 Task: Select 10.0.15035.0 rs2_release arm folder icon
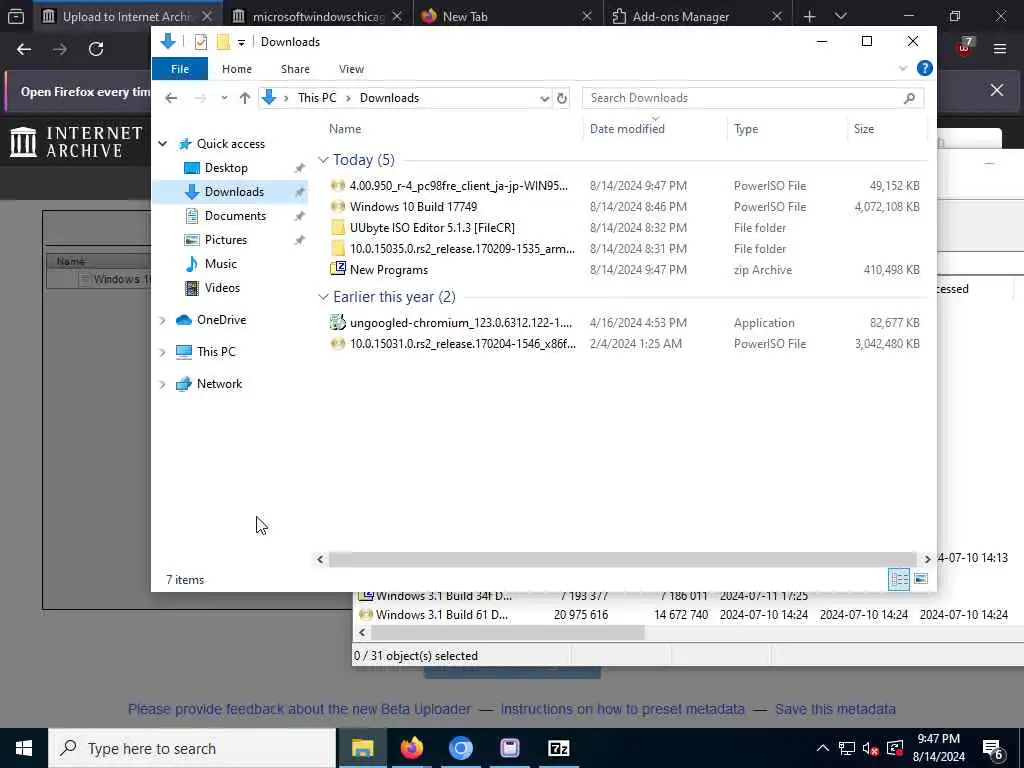[338, 249]
